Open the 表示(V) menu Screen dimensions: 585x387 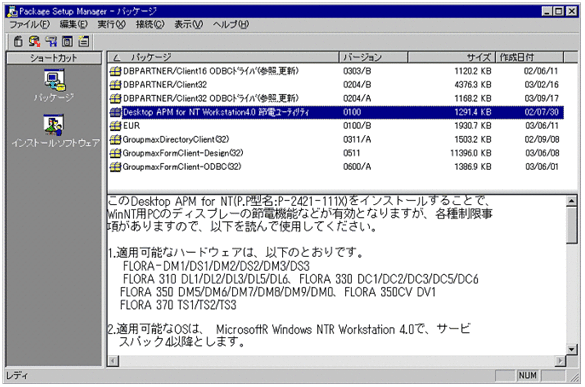coord(188,25)
